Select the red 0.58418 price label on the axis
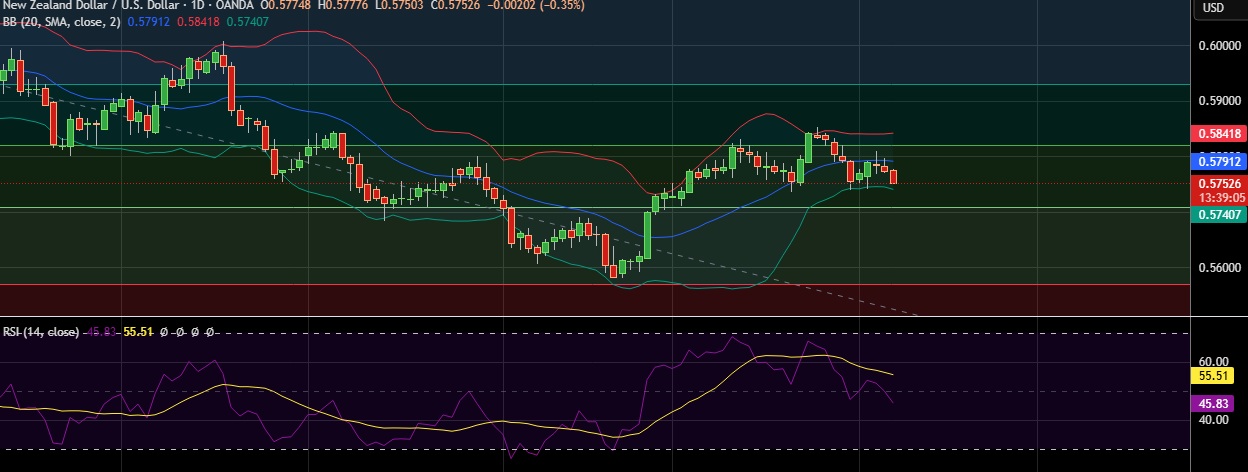The image size is (1248, 472). tap(1219, 133)
